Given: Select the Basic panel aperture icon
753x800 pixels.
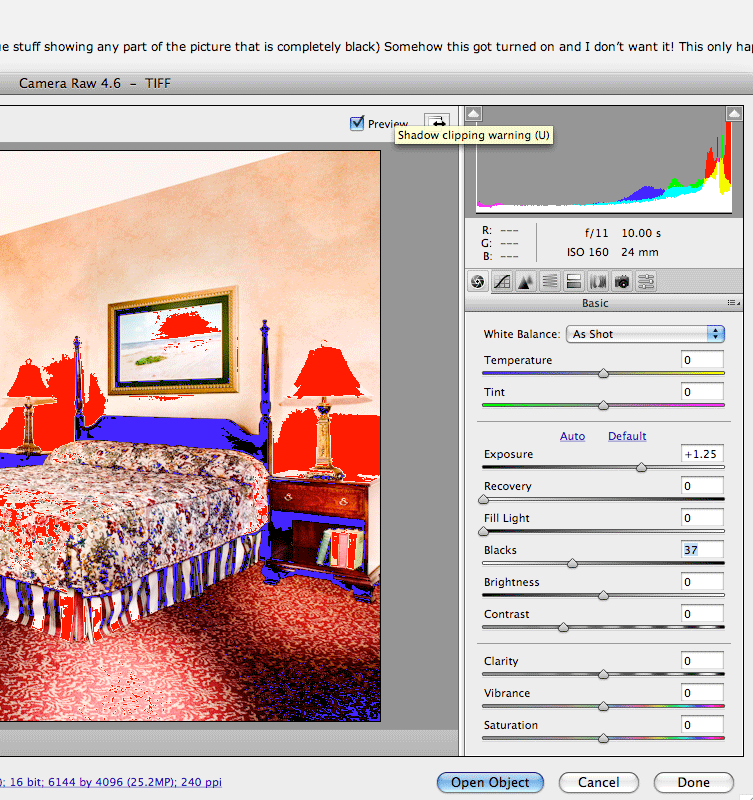Looking at the screenshot, I should tap(478, 282).
